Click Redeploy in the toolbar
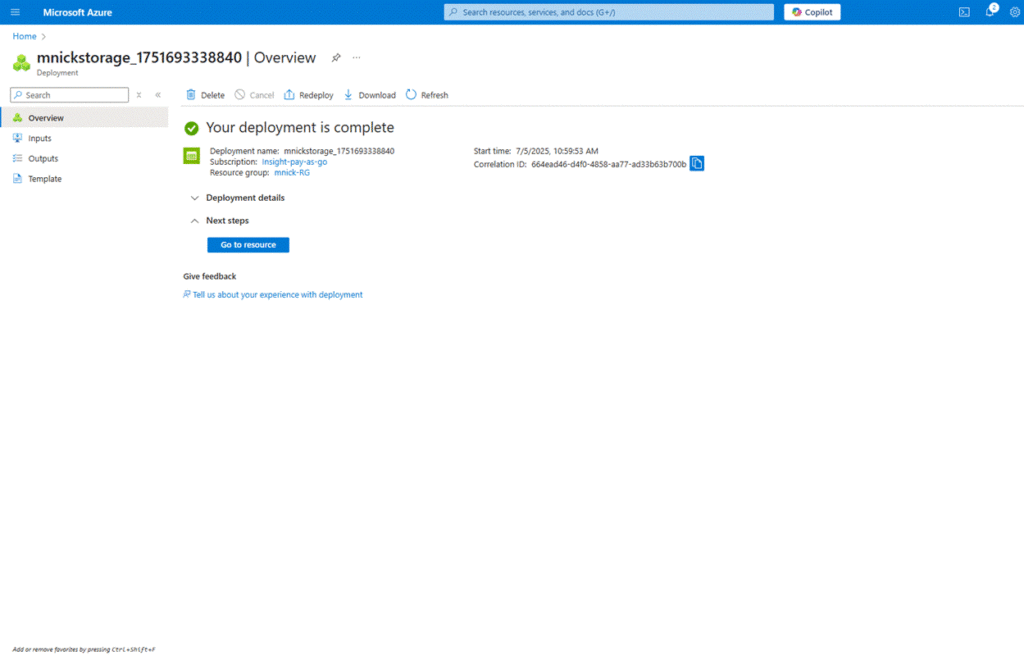The width and height of the screenshot is (1024, 656). [x=309, y=95]
